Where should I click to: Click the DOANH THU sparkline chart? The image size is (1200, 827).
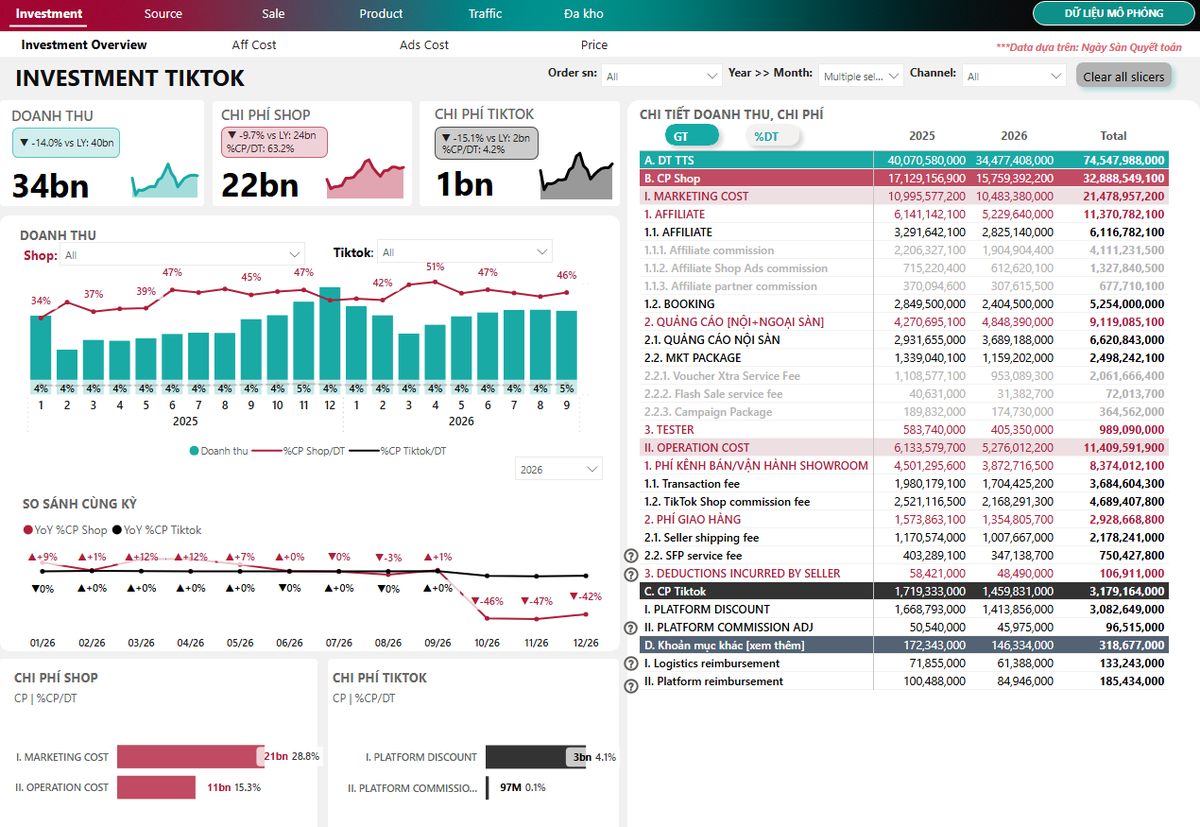pyautogui.click(x=165, y=180)
